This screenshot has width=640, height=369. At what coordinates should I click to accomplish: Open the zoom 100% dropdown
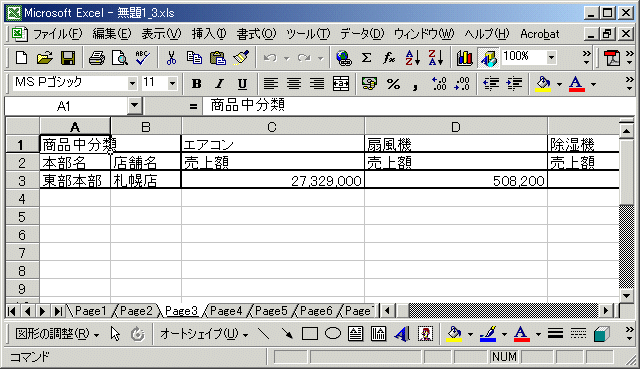click(x=551, y=58)
